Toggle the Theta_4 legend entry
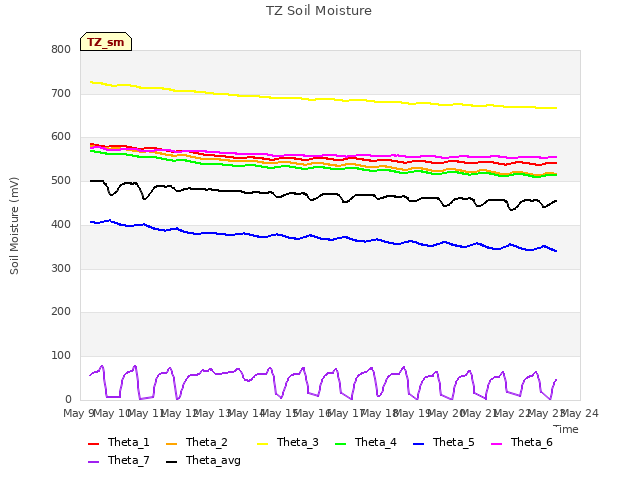640x480 pixels. (366, 442)
